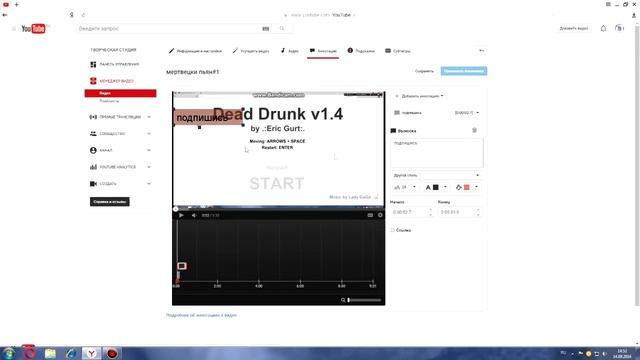Click the back arrow at tabs row end
This screenshot has height=360, width=640.
point(482,51)
